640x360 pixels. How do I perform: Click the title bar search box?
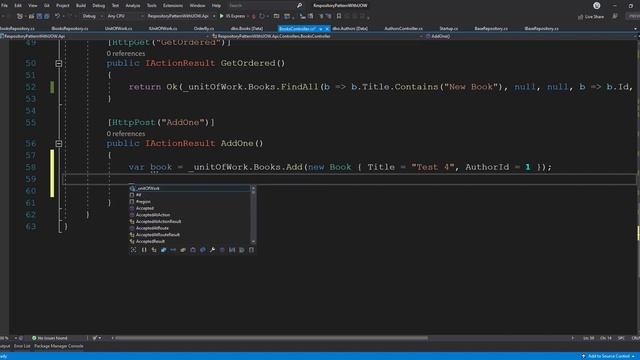coord(265,6)
